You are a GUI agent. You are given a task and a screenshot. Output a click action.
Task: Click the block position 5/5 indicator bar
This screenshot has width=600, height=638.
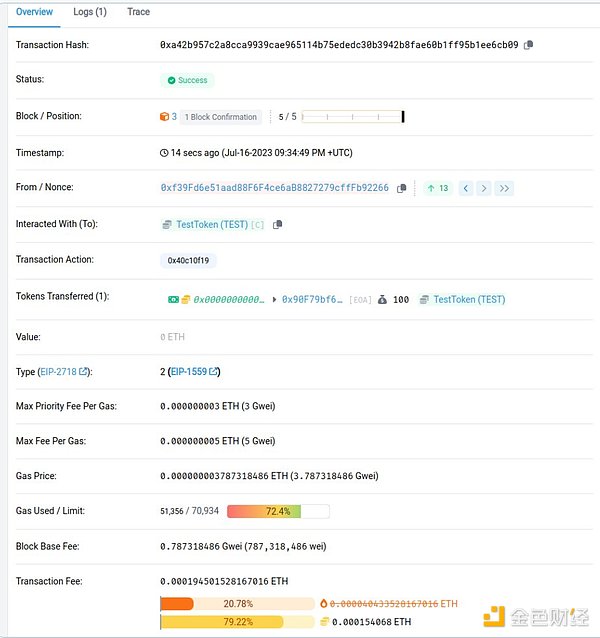pyautogui.click(x=352, y=117)
